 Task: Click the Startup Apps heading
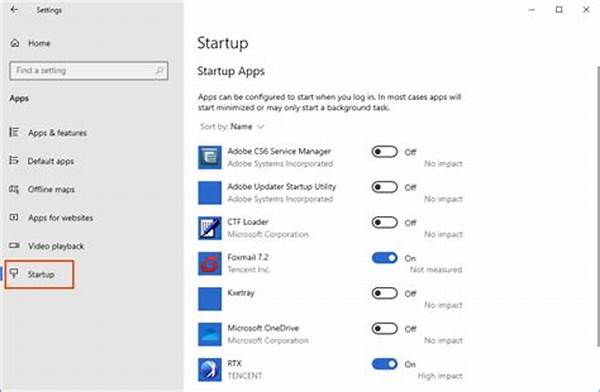pos(231,71)
